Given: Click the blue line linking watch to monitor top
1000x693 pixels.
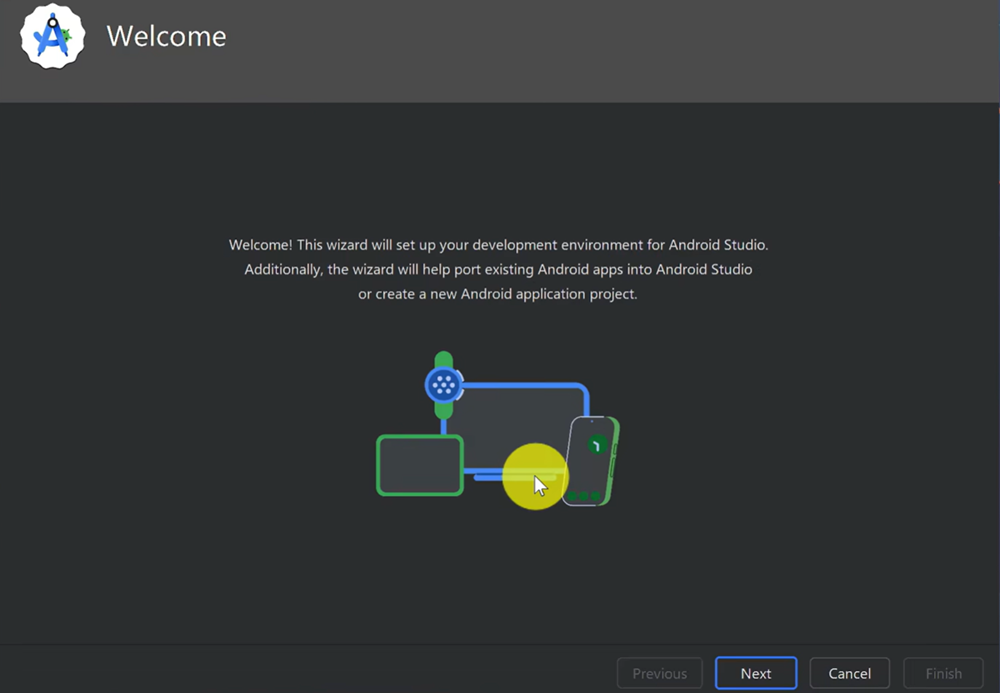Looking at the screenshot, I should pyautogui.click(x=520, y=385).
